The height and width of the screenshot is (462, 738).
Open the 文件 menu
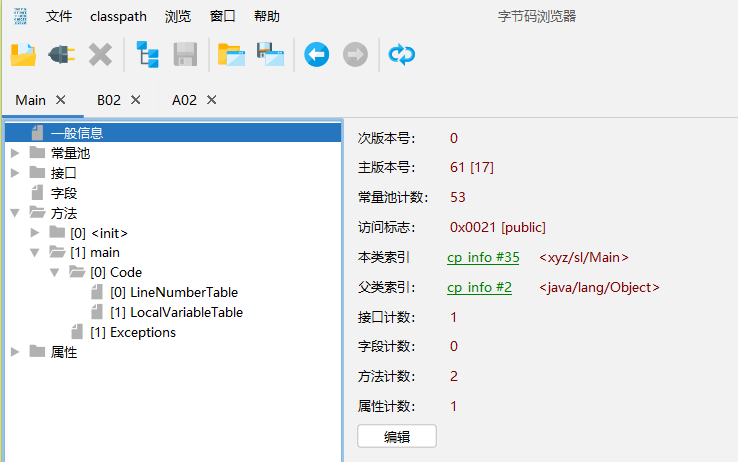(59, 16)
